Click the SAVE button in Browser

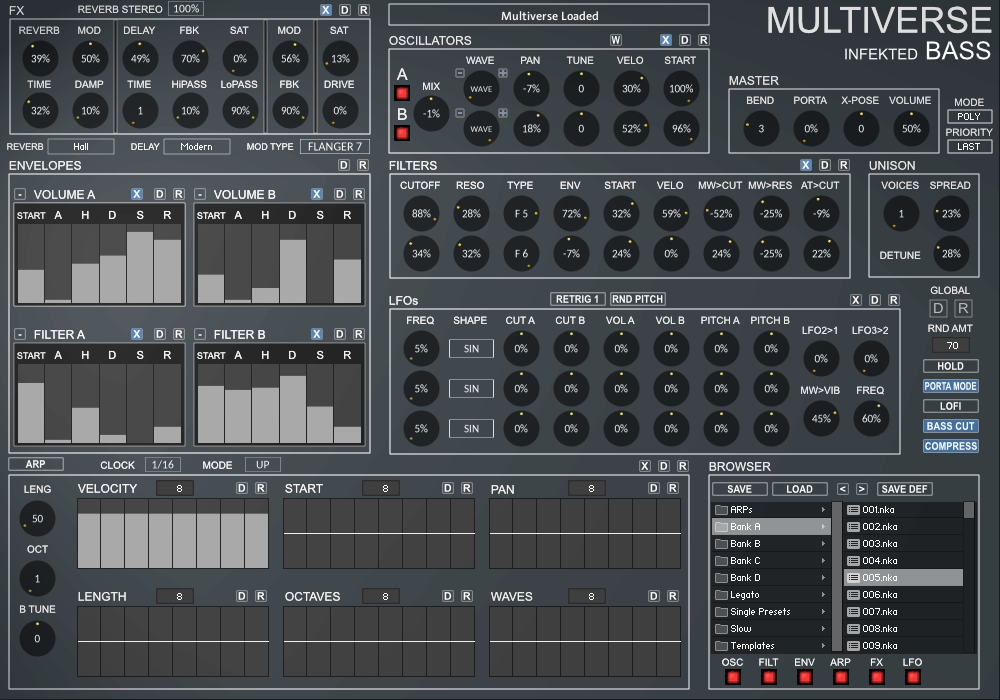point(740,489)
